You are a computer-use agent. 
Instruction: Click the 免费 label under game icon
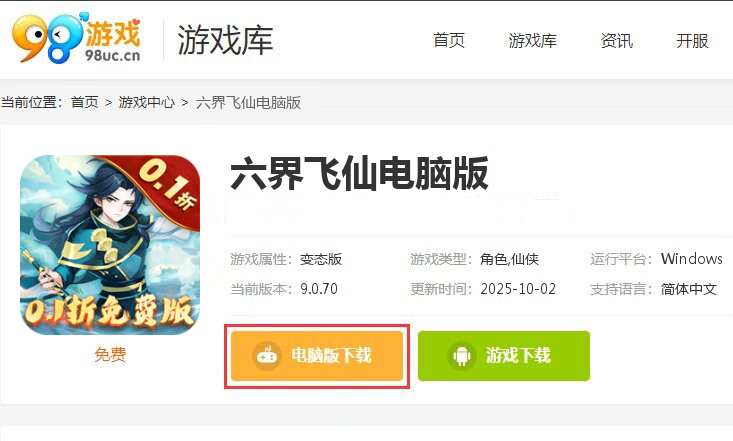(110, 354)
